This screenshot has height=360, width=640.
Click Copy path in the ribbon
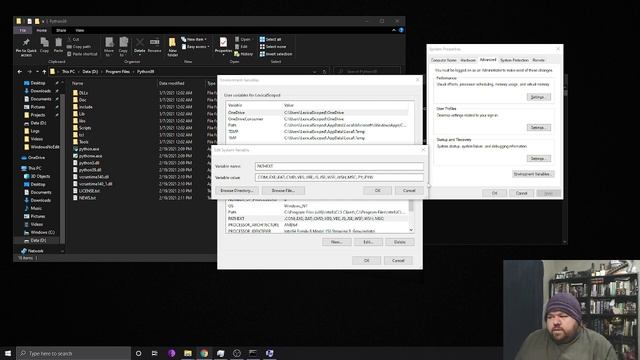point(80,47)
